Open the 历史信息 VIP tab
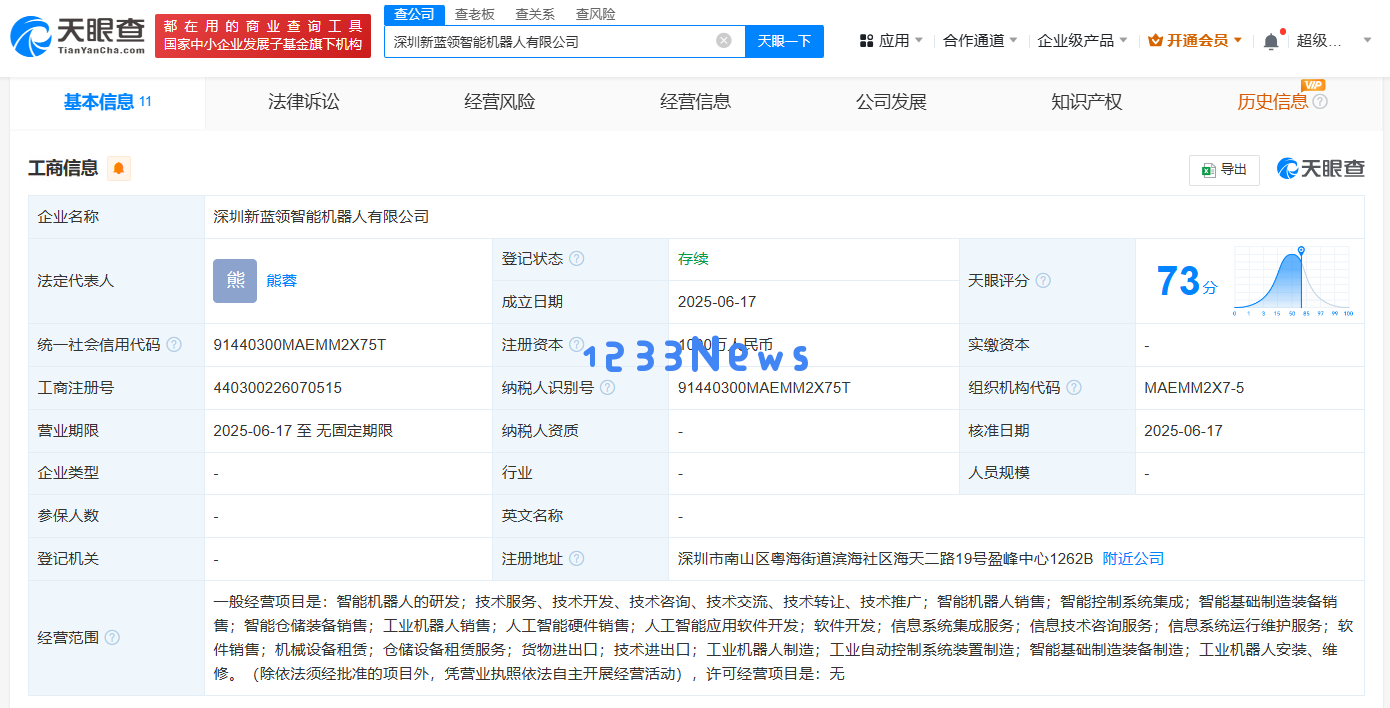This screenshot has width=1390, height=708. (x=1272, y=102)
